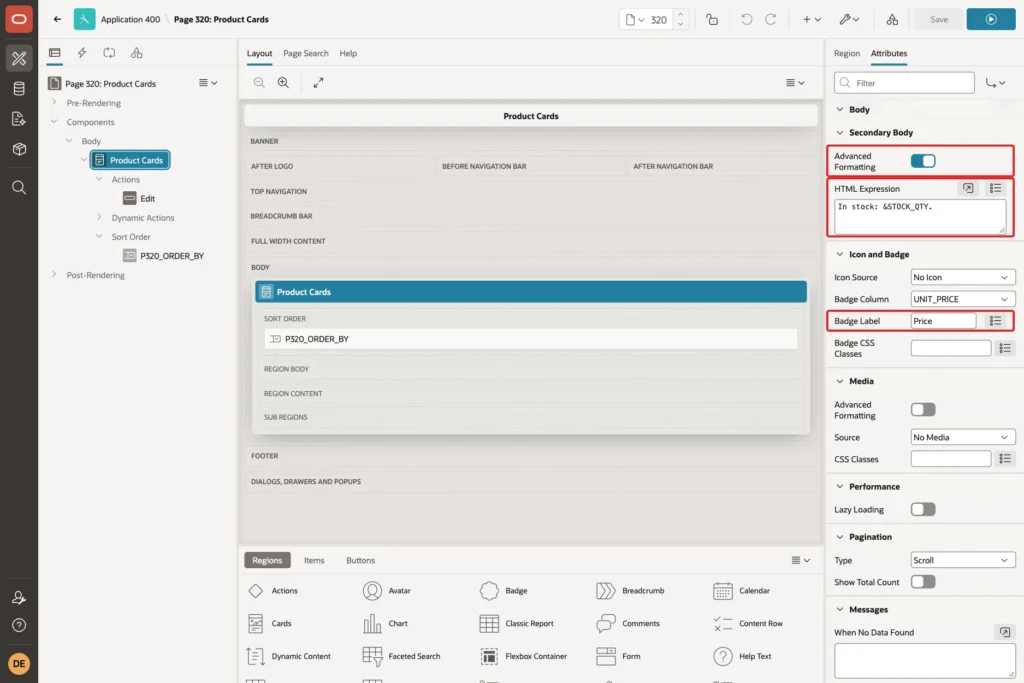Open list picker beside Media CSS Classes
Screen dimensions: 1024x683
pos(1005,459)
